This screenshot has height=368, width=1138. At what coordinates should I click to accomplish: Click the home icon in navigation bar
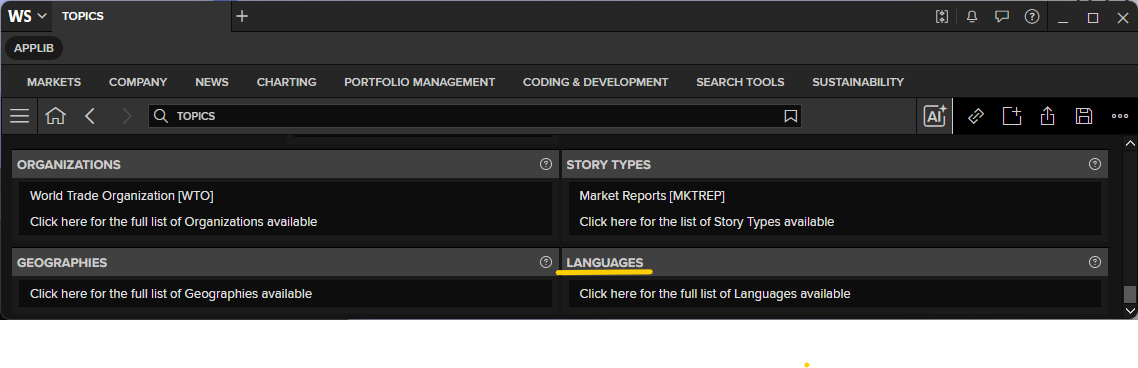55,115
